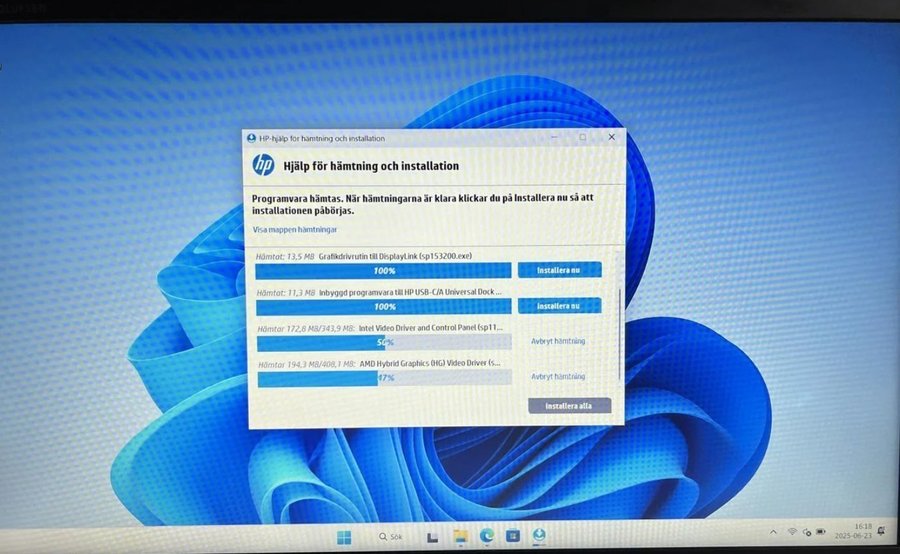The image size is (900, 554).
Task: Click the HP USB-C/A Dock 100% progress bar
Action: 383,307
